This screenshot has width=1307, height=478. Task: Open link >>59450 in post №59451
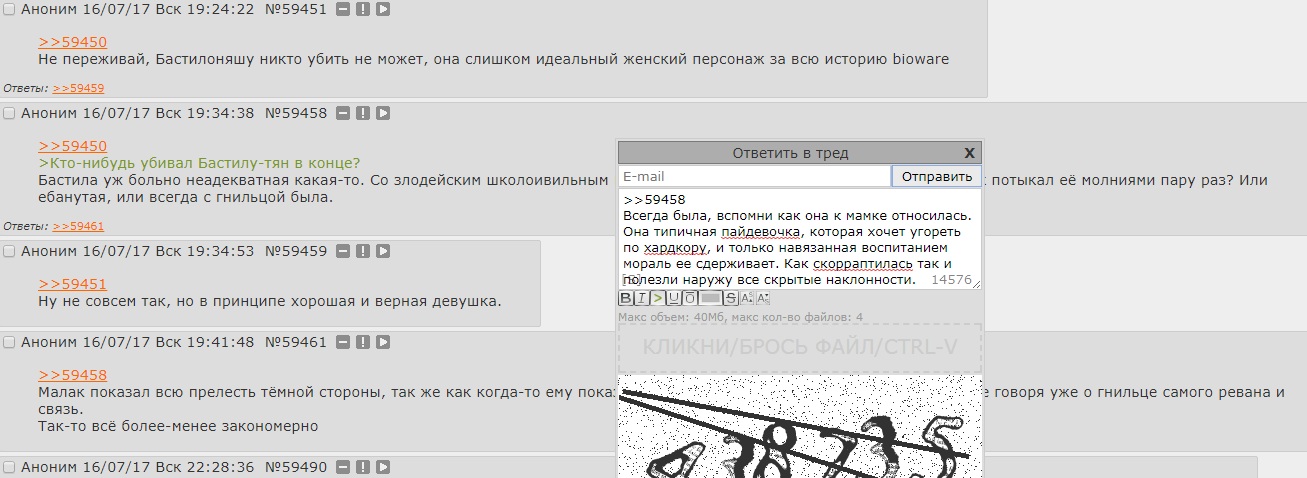point(73,42)
